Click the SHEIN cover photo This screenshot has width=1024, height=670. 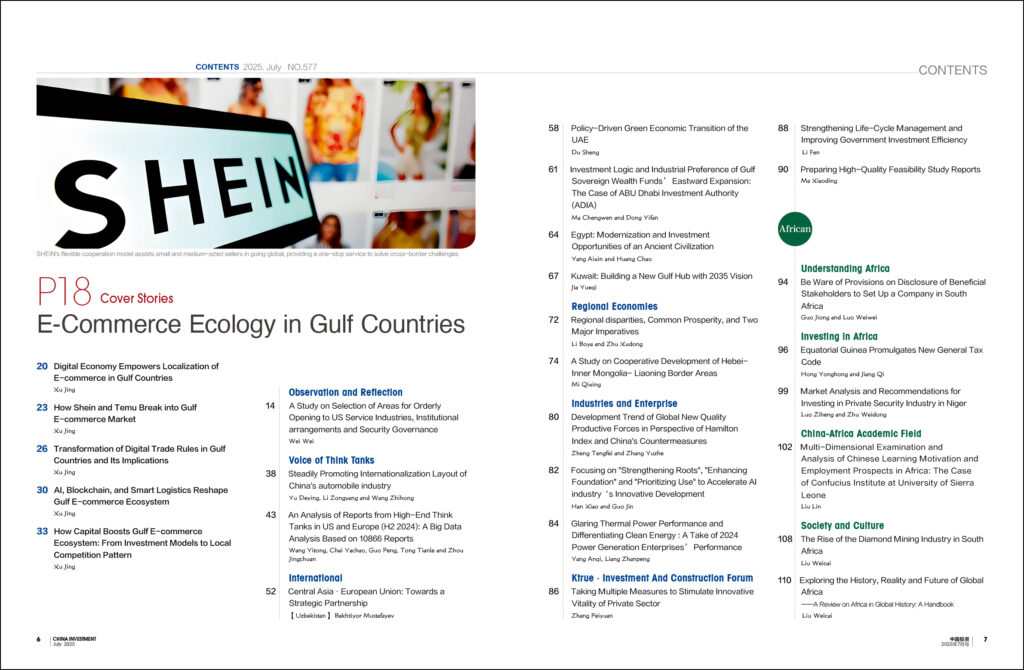coord(256,163)
